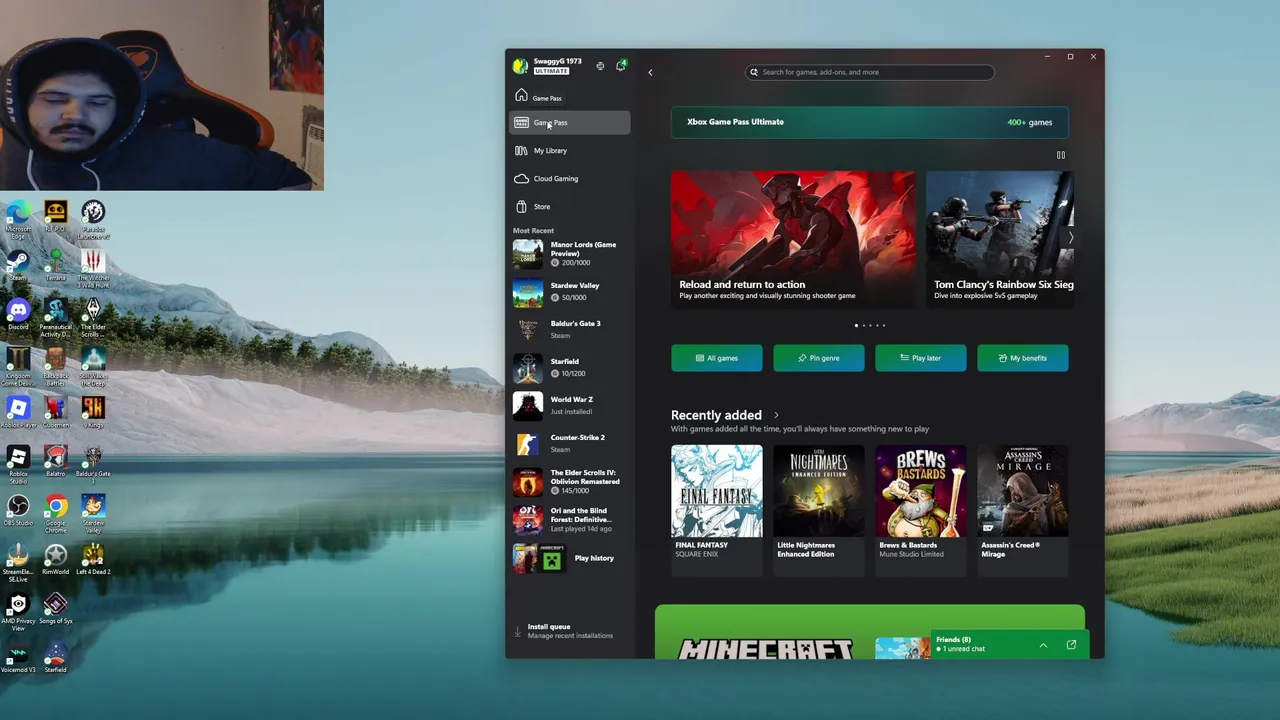Open FINAL FANTASY game card
The image size is (1280, 720).
717,510
